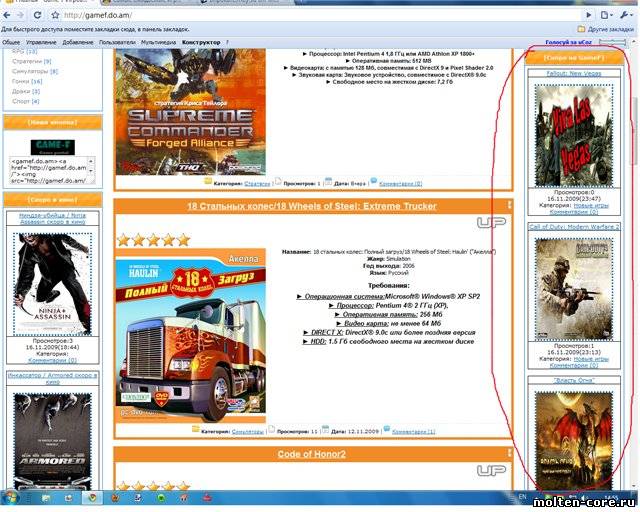Click UP icon in 18 Wheels post
Viewport: 640px width, 512px height.
[491, 223]
